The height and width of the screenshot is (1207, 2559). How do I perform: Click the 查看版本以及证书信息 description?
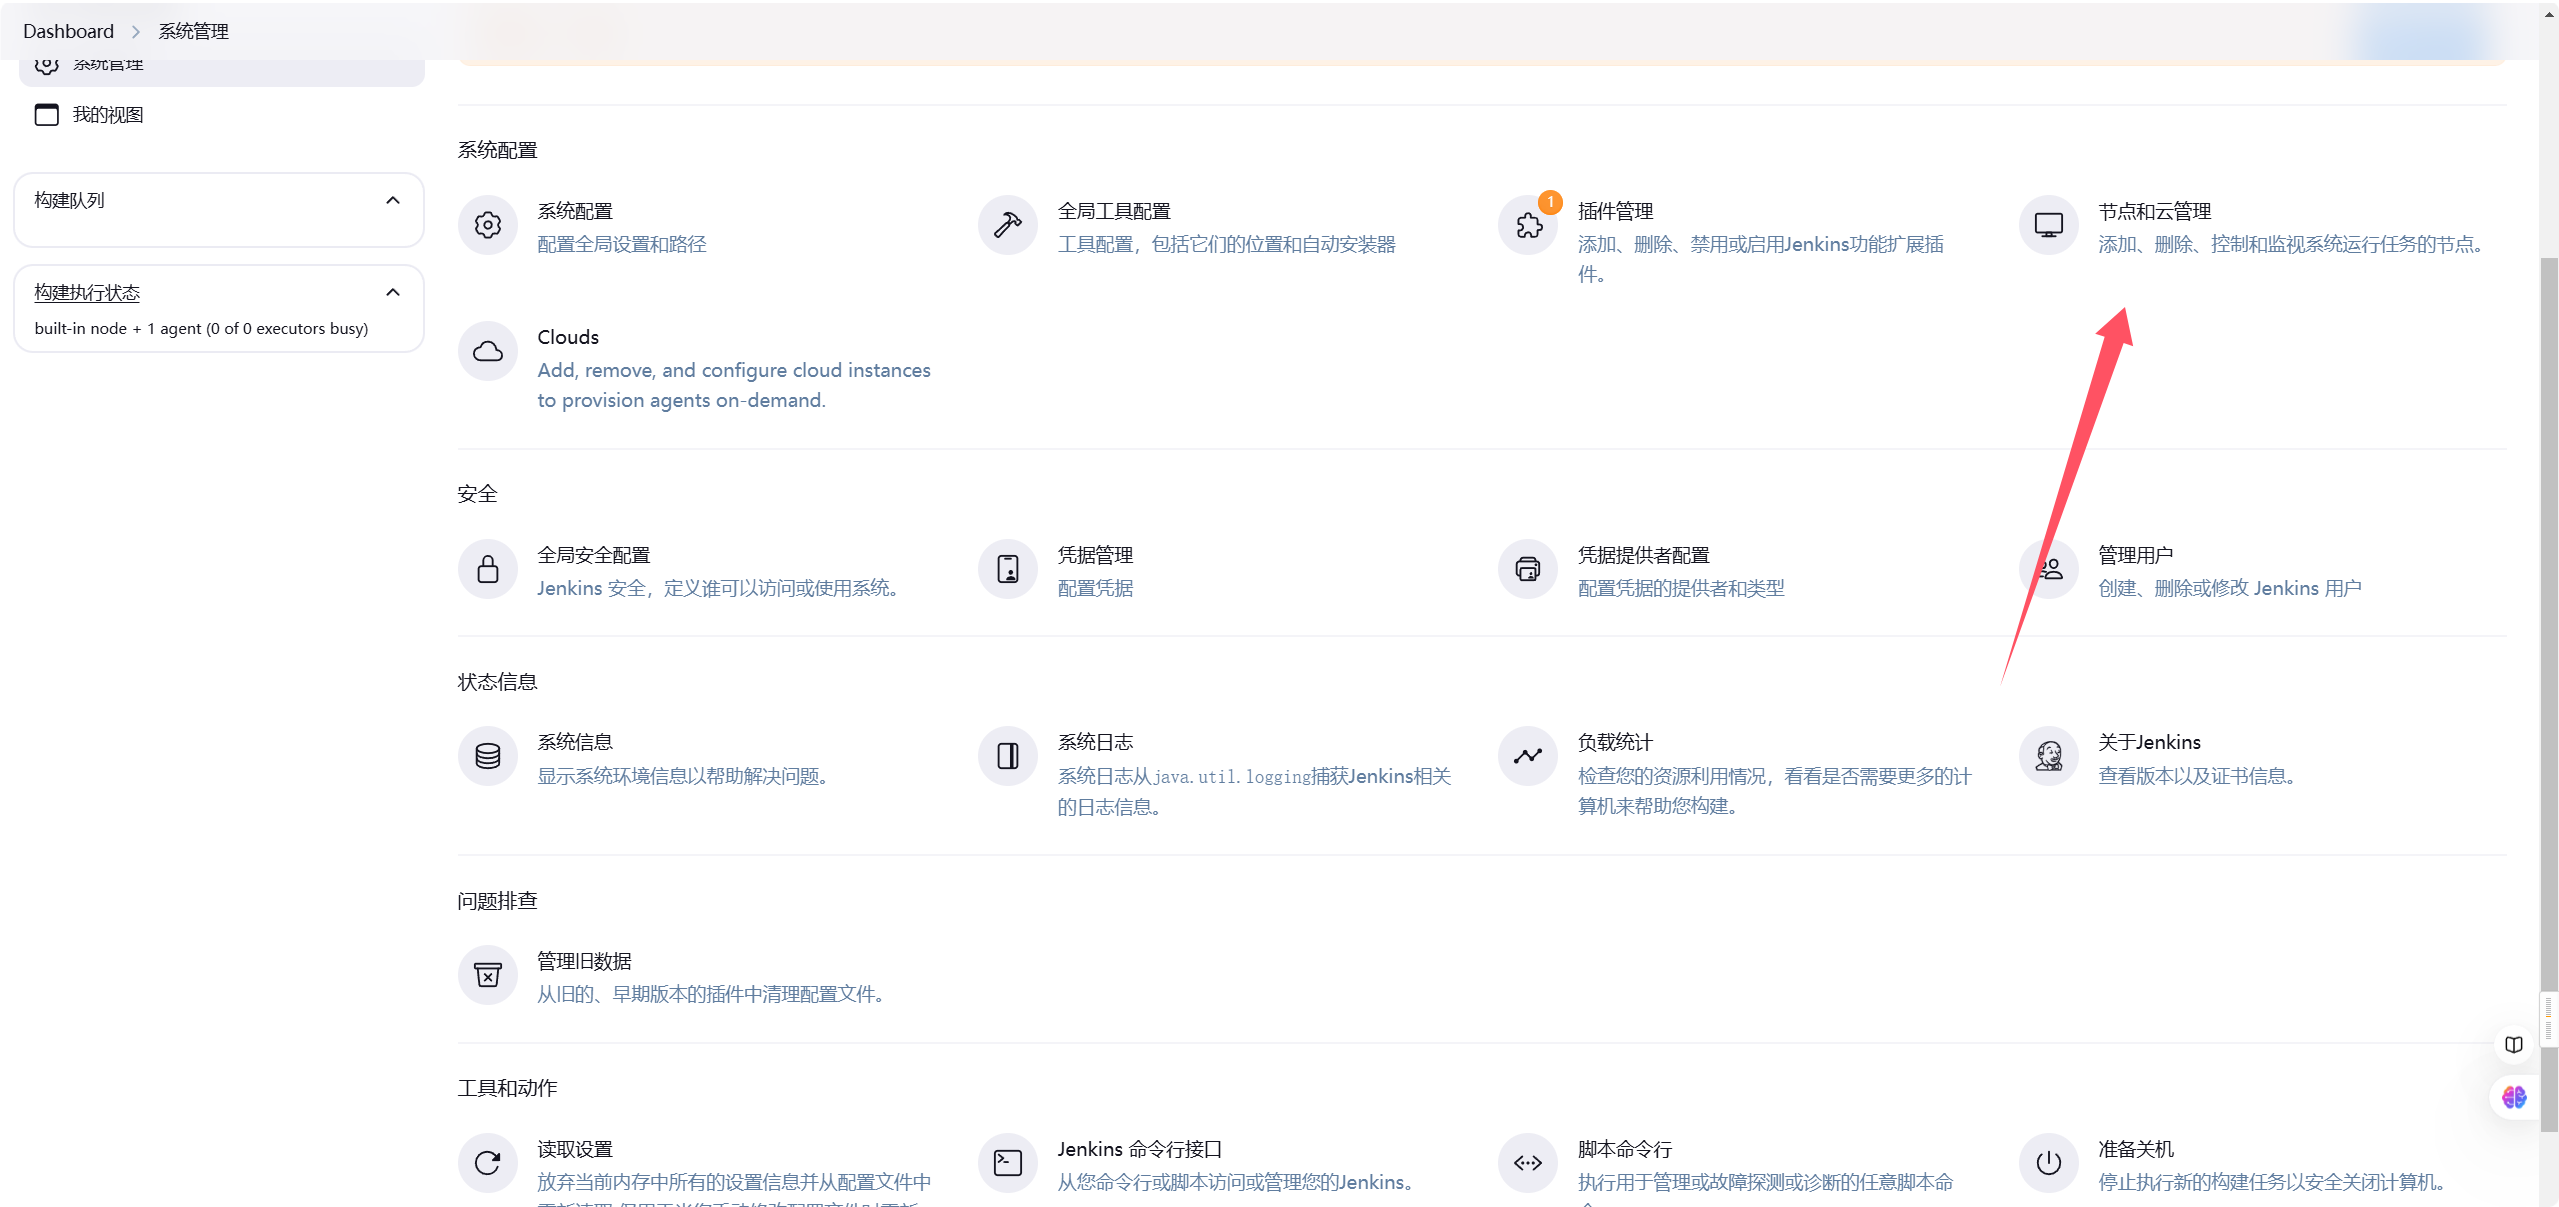pos(2196,776)
